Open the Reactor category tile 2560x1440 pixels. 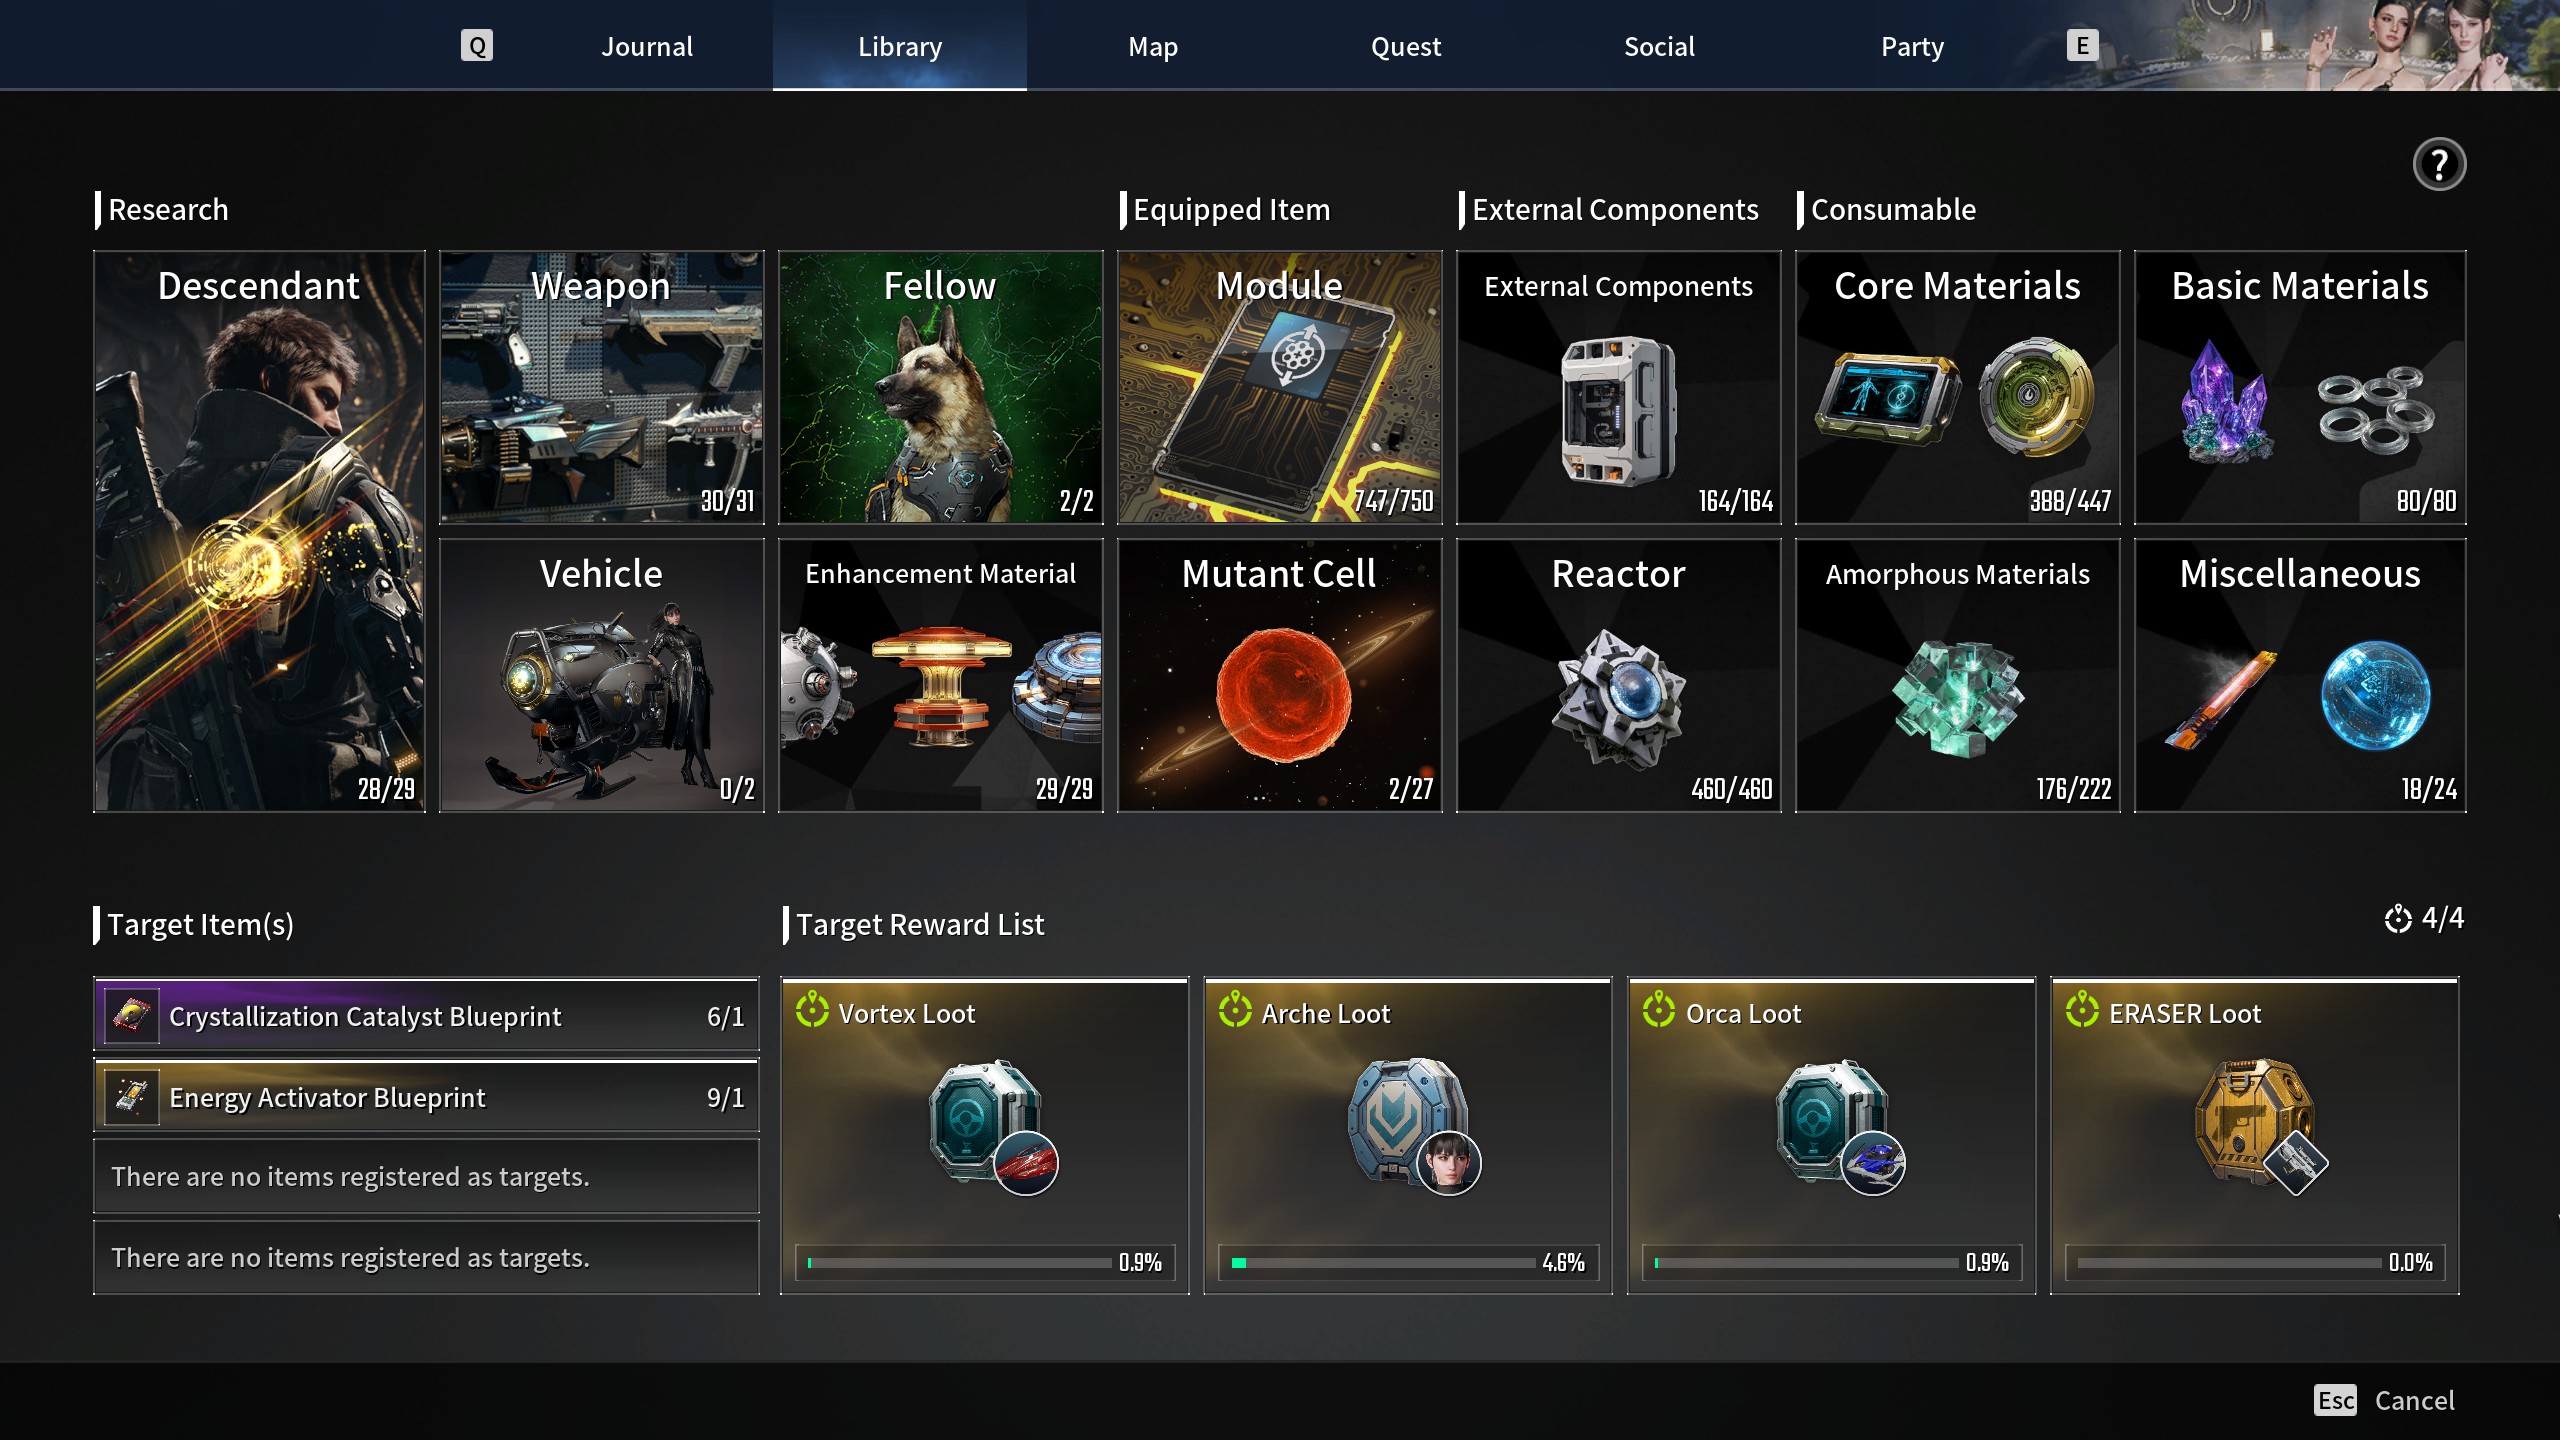(1618, 675)
